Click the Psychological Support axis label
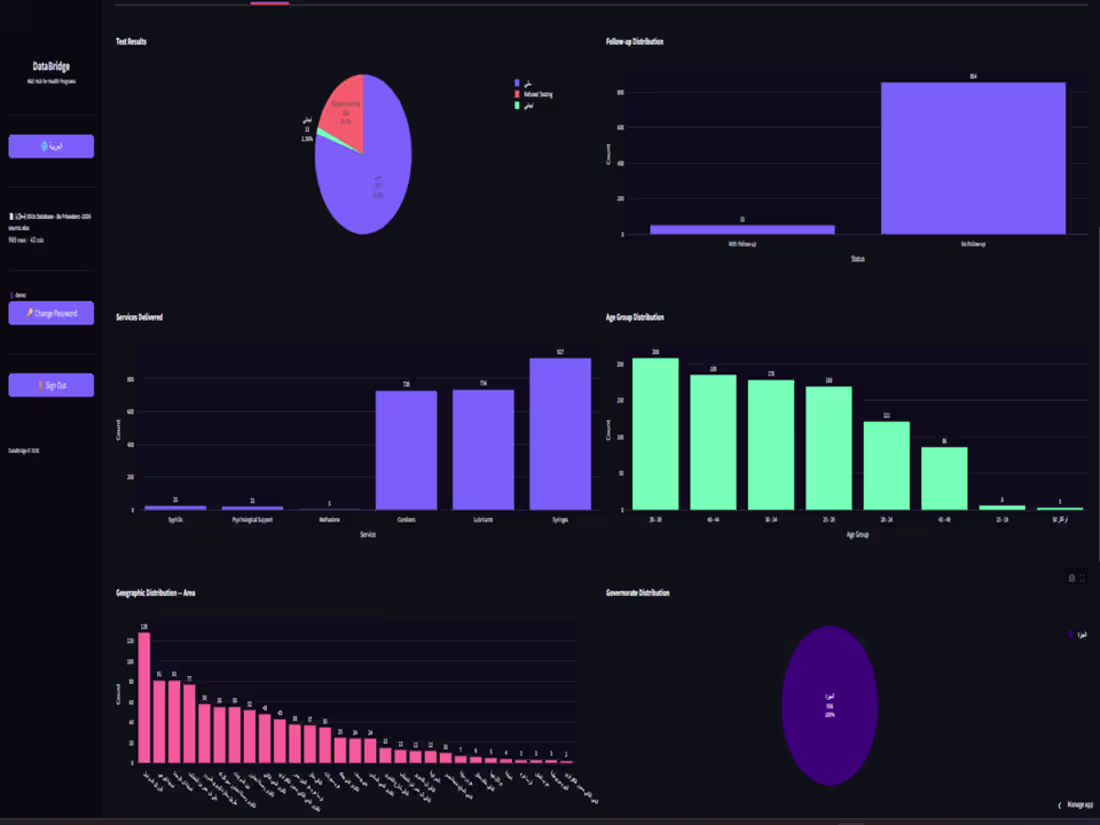Viewport: 1100px width, 825px height. 253,520
